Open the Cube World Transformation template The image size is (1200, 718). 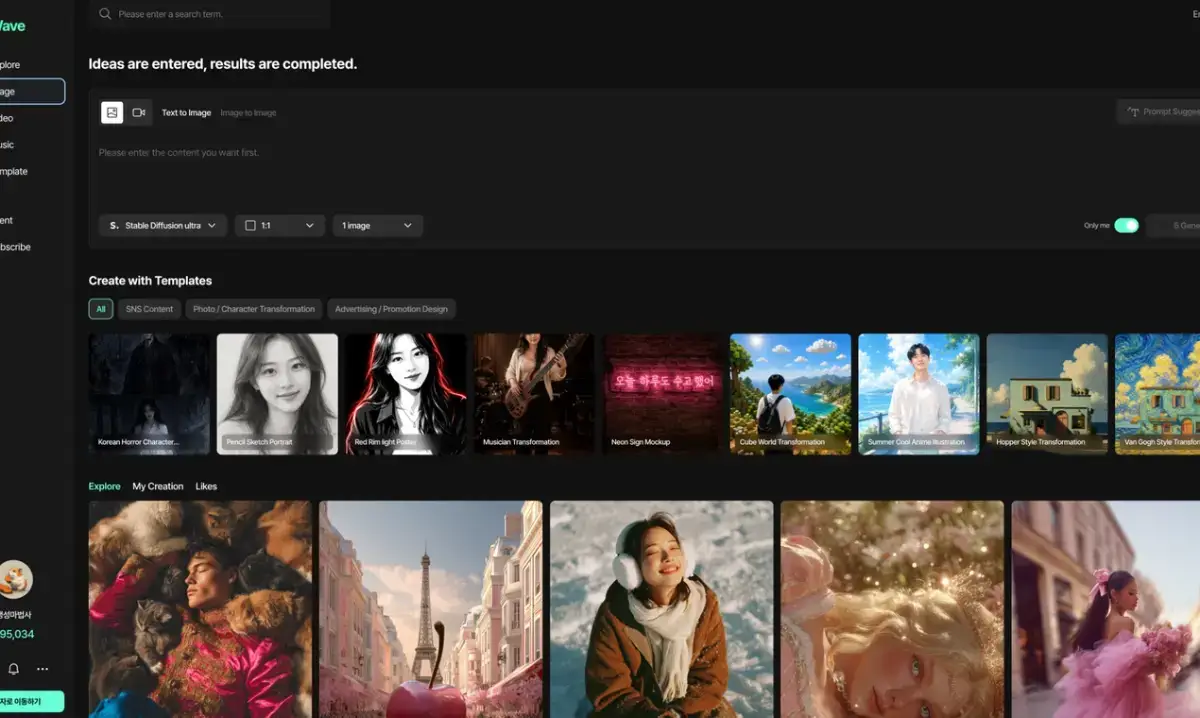(x=790, y=394)
